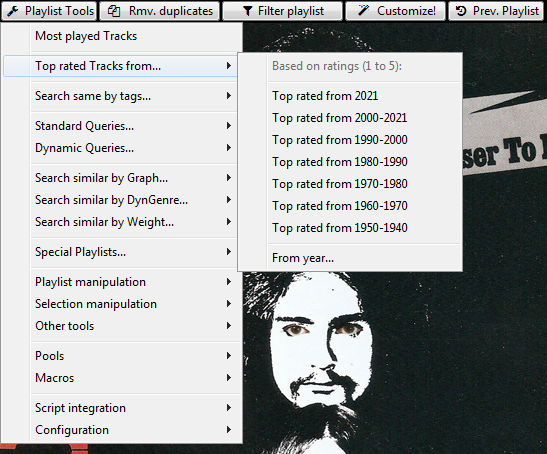This screenshot has width=547, height=454.
Task: Click the wrench icon on Playlist Tools
Action: pos(13,11)
